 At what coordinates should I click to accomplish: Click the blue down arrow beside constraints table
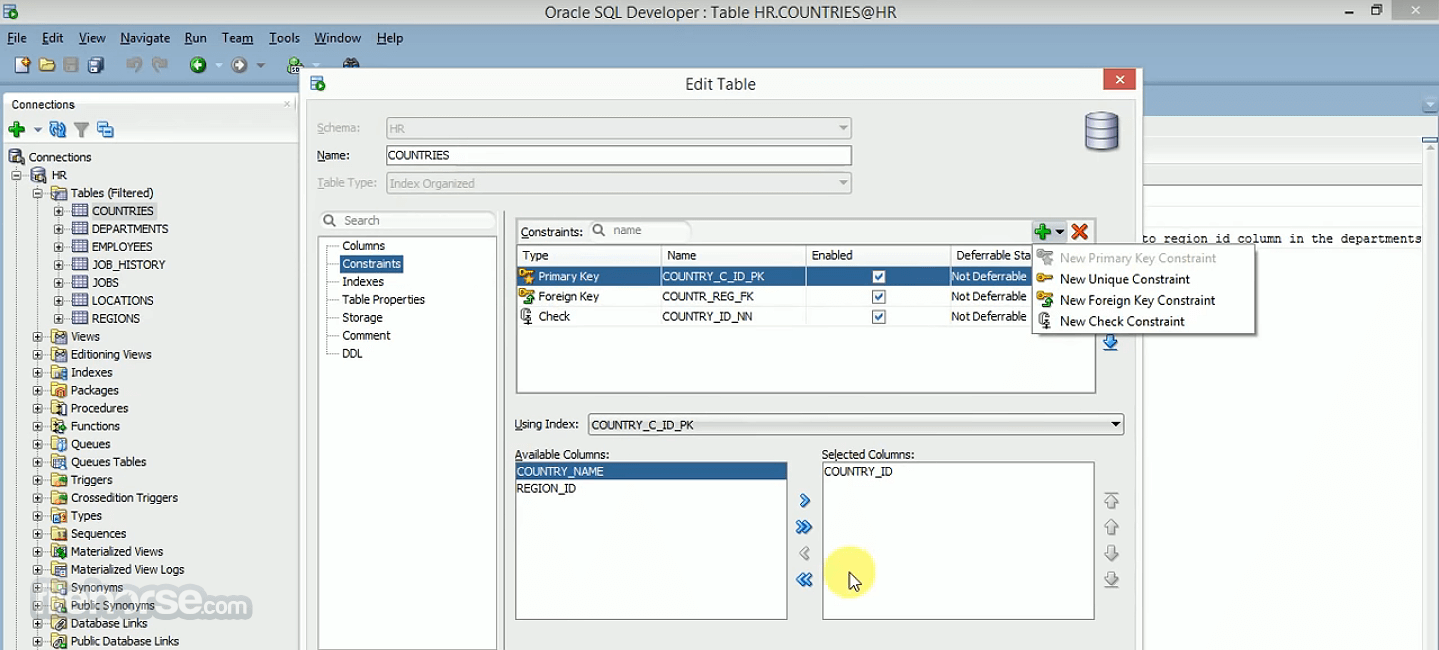point(1110,343)
